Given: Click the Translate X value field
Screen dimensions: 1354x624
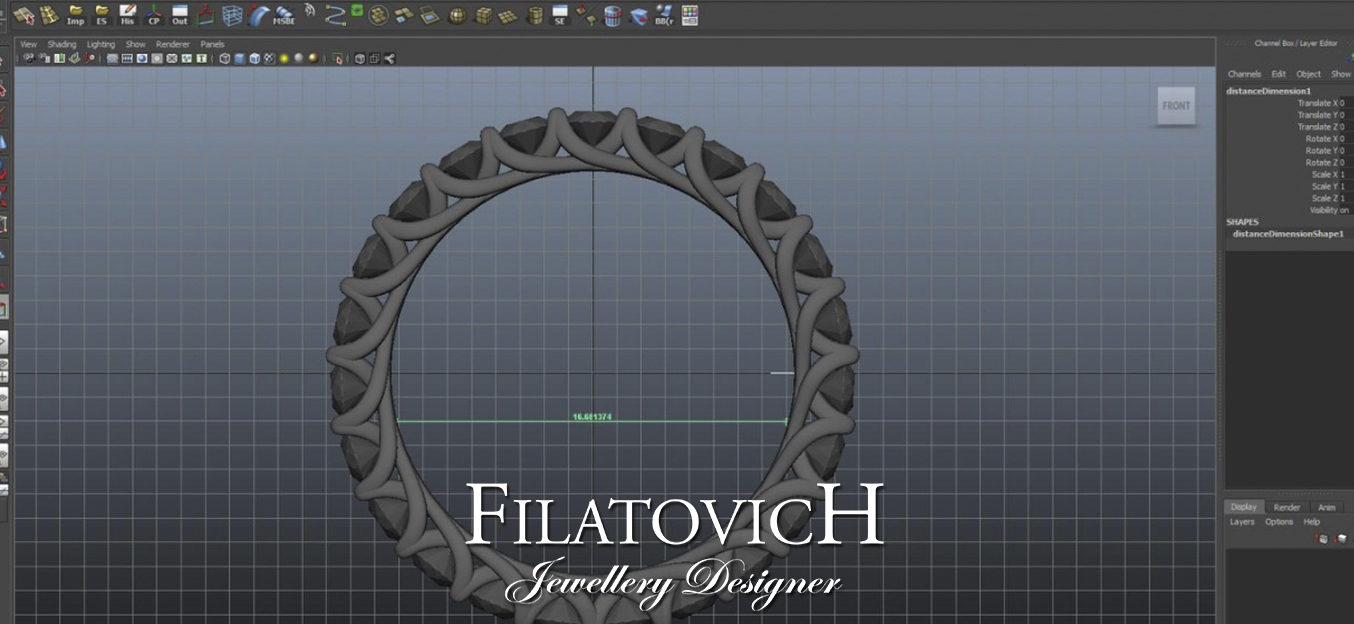Looking at the screenshot, I should click(x=1345, y=103).
